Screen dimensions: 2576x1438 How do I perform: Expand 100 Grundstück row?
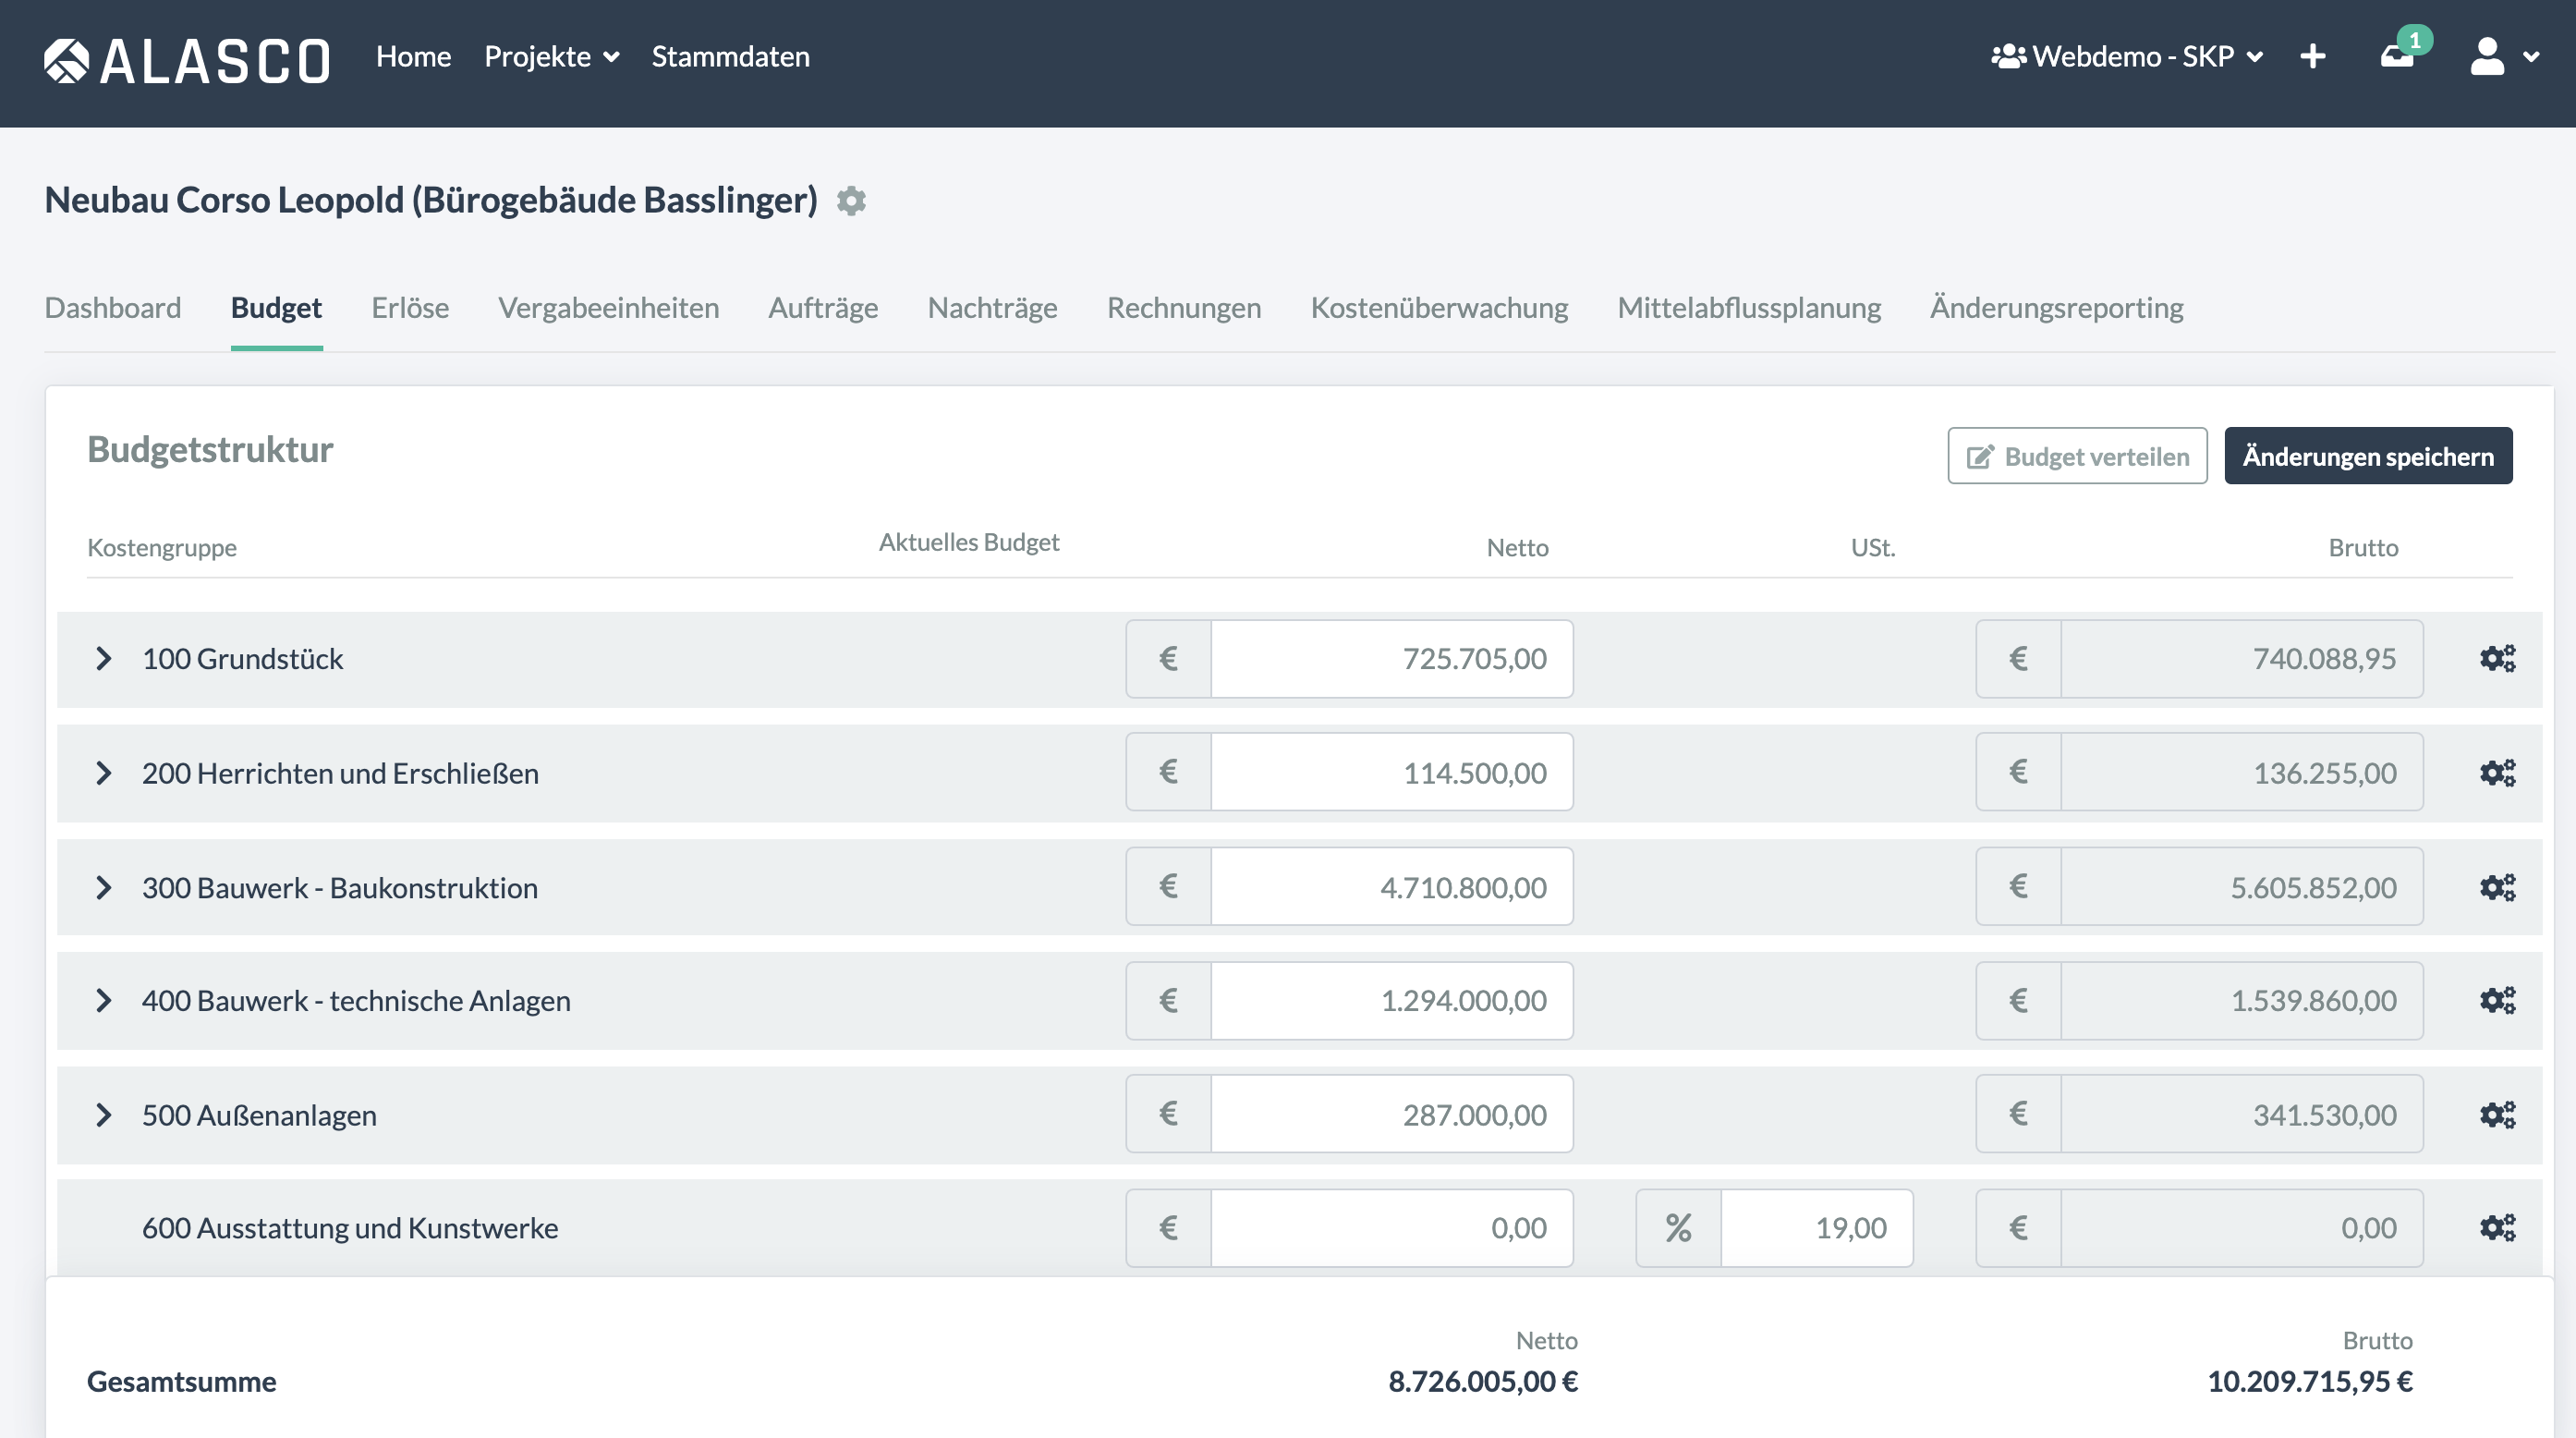(103, 658)
